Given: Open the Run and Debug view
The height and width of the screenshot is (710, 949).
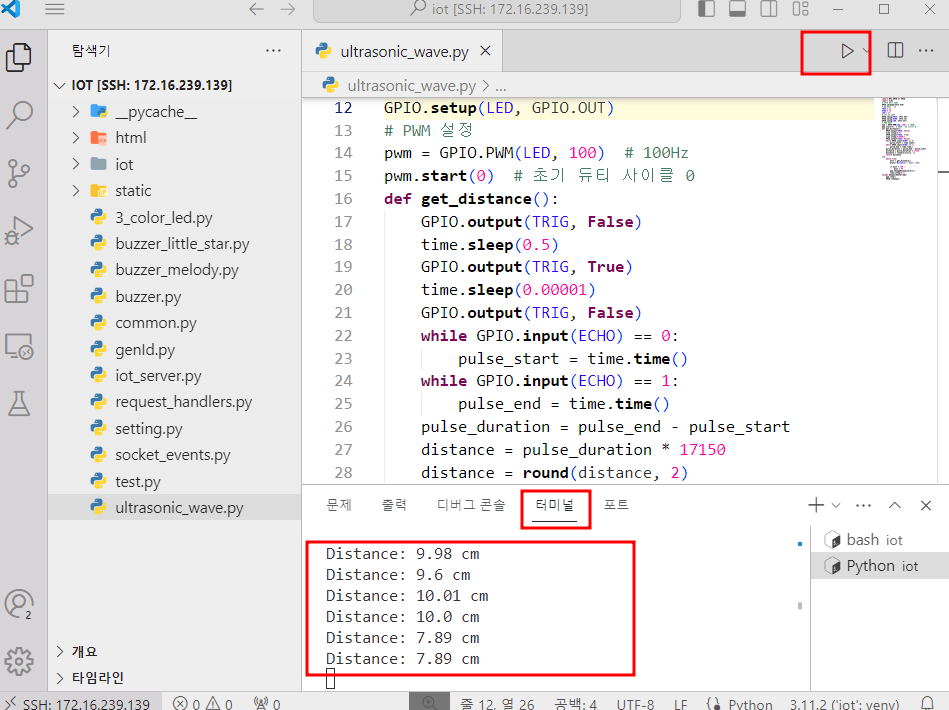Looking at the screenshot, I should click(19, 231).
